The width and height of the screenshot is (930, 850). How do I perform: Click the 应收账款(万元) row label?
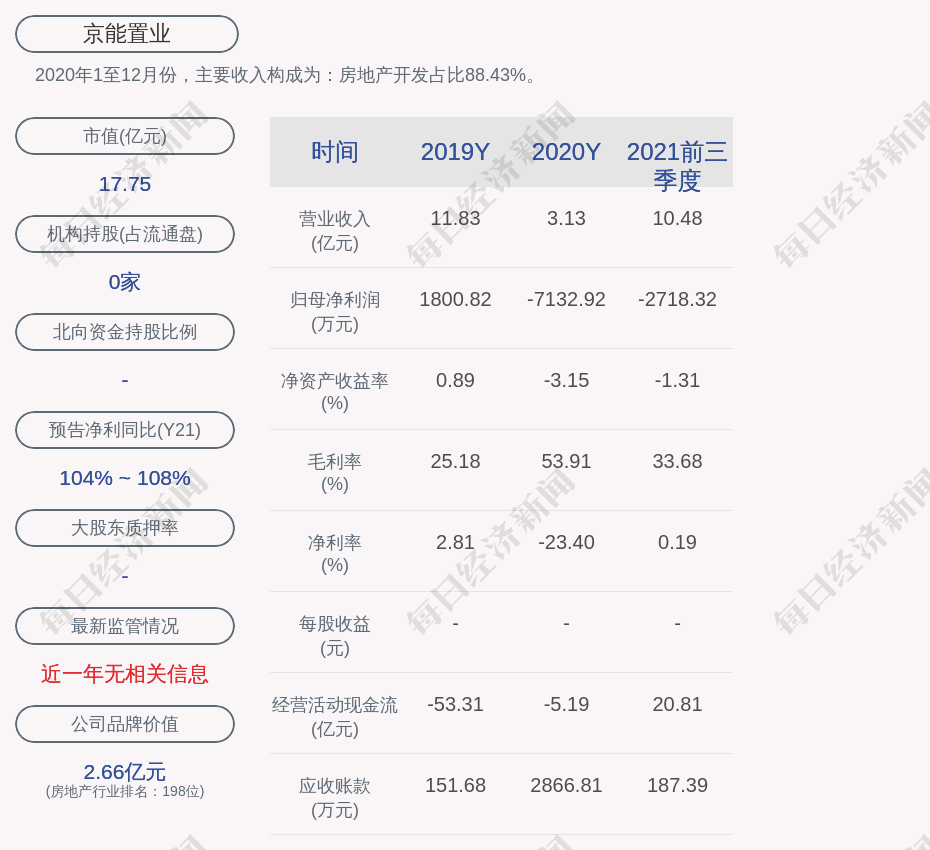pyautogui.click(x=335, y=798)
